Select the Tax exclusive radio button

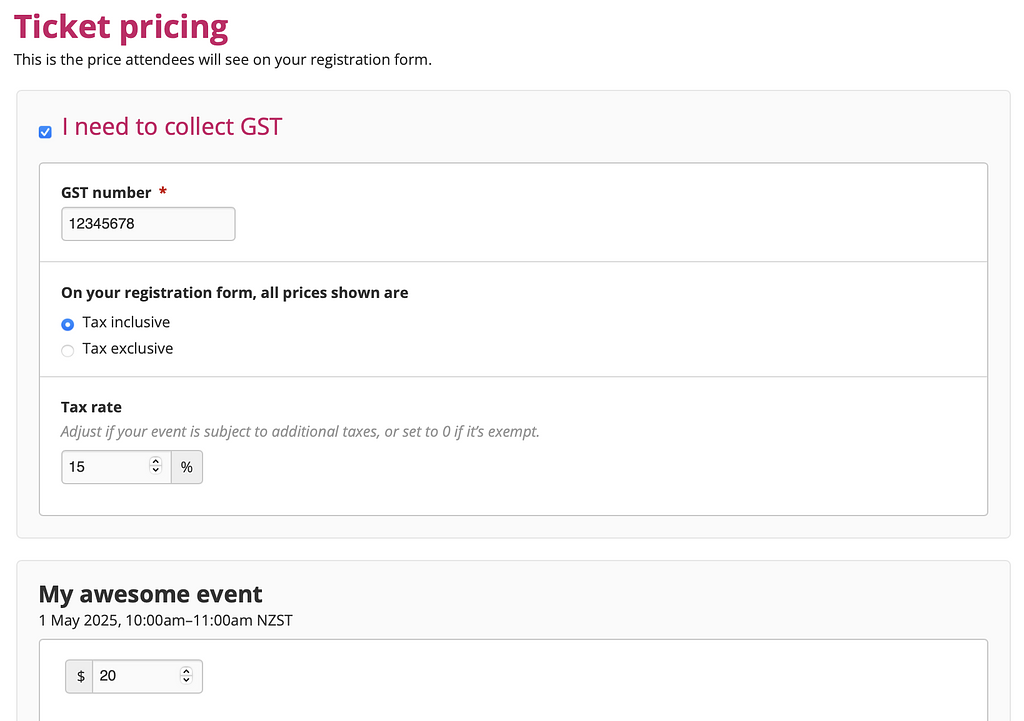click(67, 351)
